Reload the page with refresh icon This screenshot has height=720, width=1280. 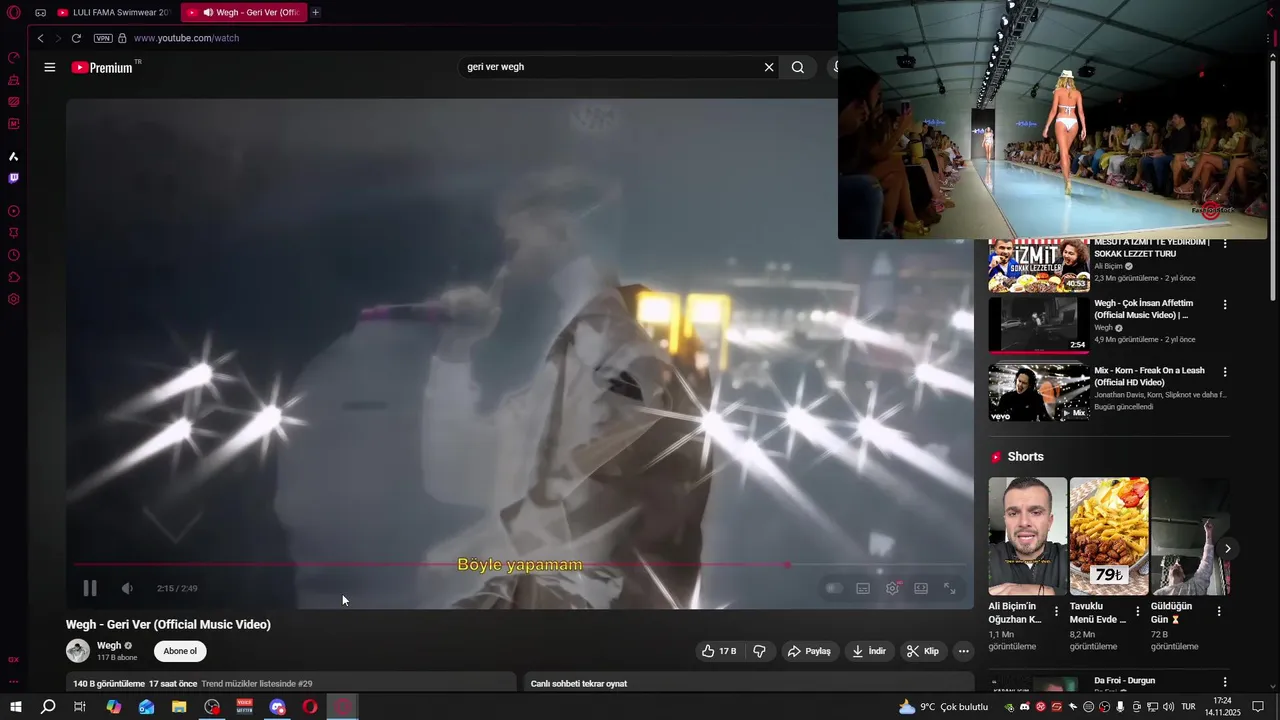pos(76,38)
